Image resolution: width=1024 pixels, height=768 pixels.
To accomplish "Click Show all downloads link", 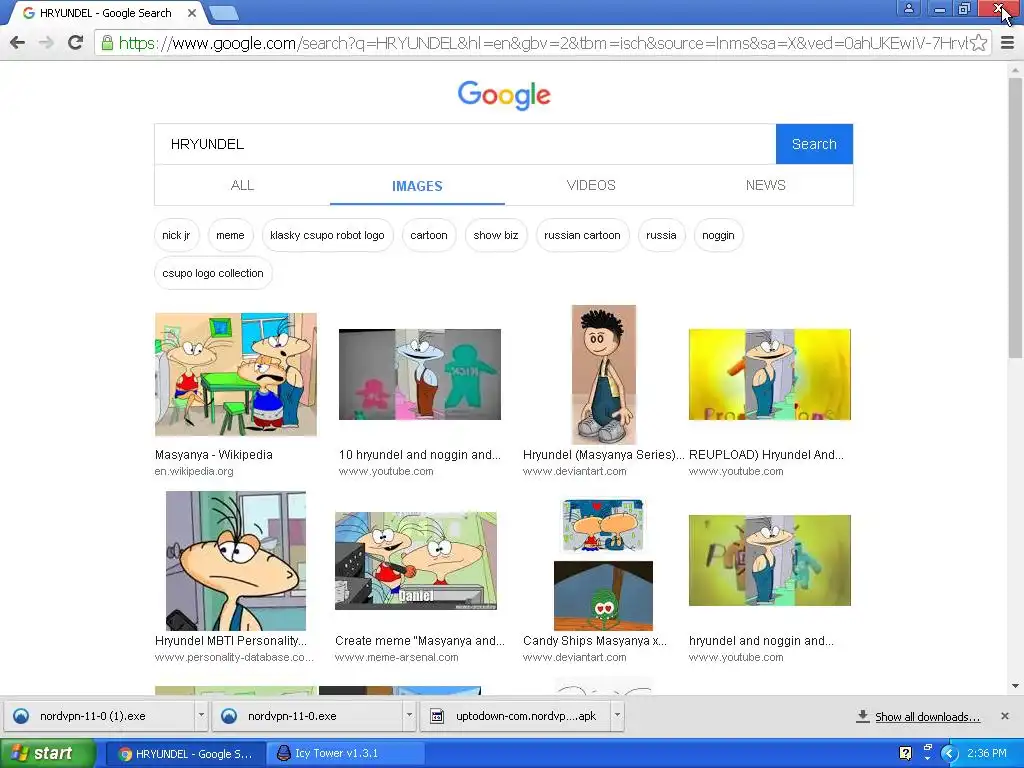I will 927,717.
